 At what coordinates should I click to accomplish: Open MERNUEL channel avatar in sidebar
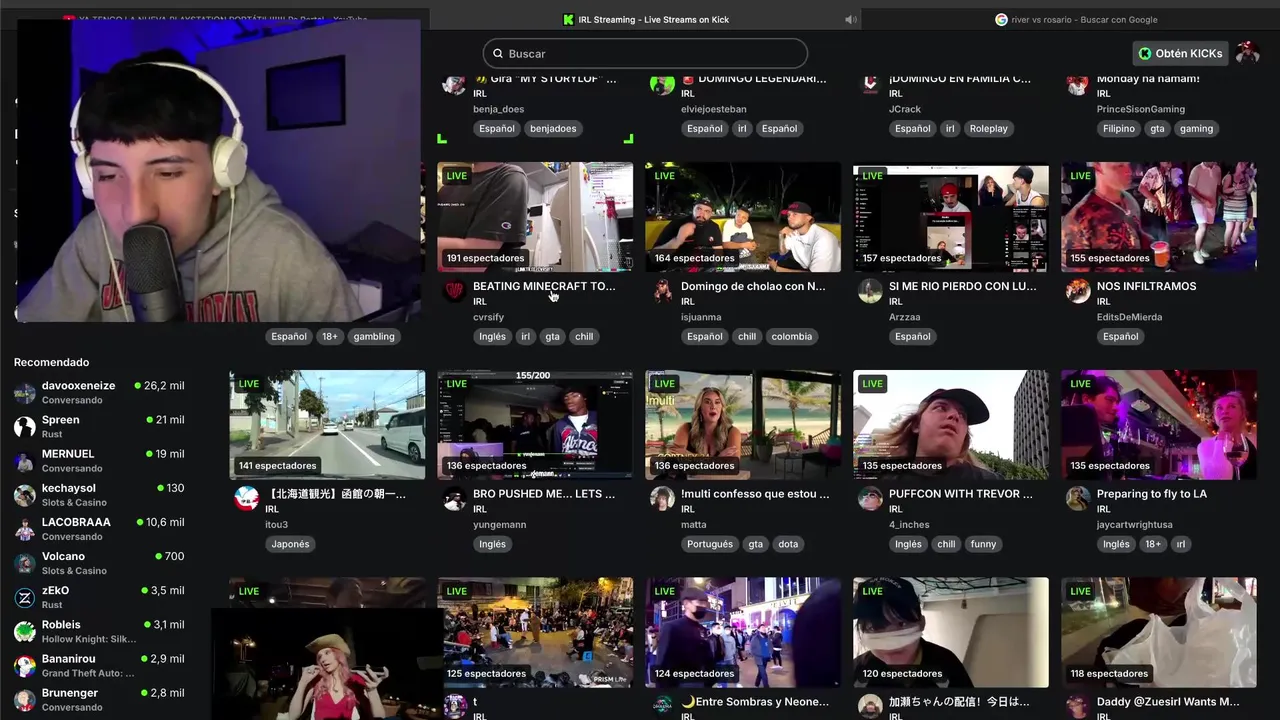click(x=25, y=461)
